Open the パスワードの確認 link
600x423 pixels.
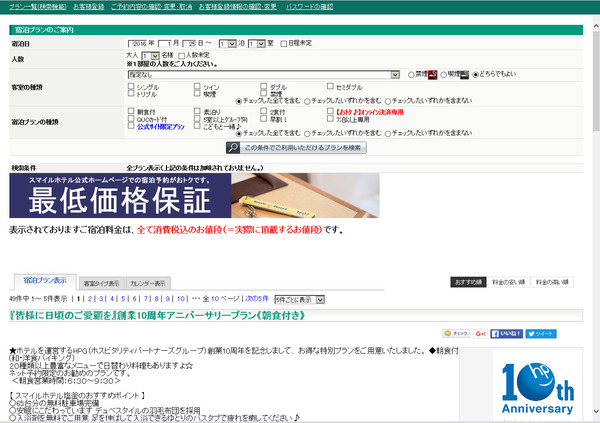click(310, 7)
